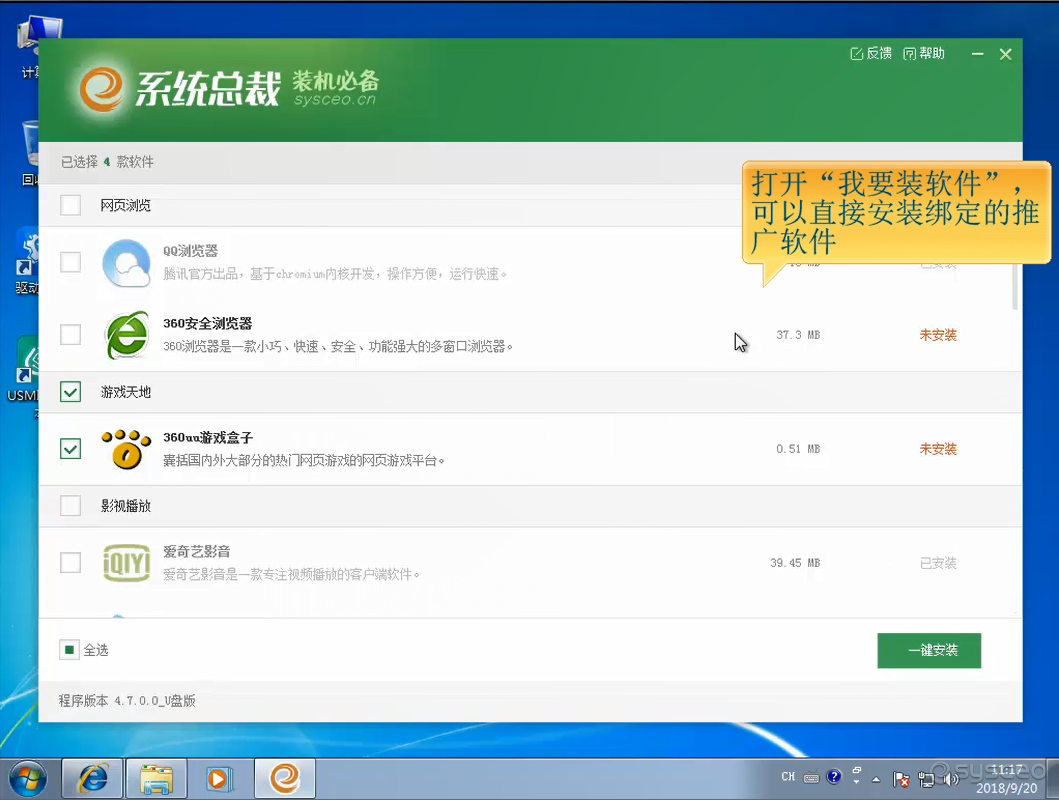Tick the 网页浏览 category checkbox
This screenshot has height=800, width=1059.
tap(70, 205)
